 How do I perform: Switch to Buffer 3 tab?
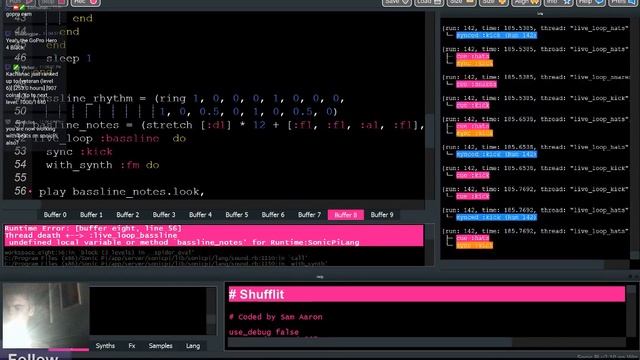click(x=164, y=215)
